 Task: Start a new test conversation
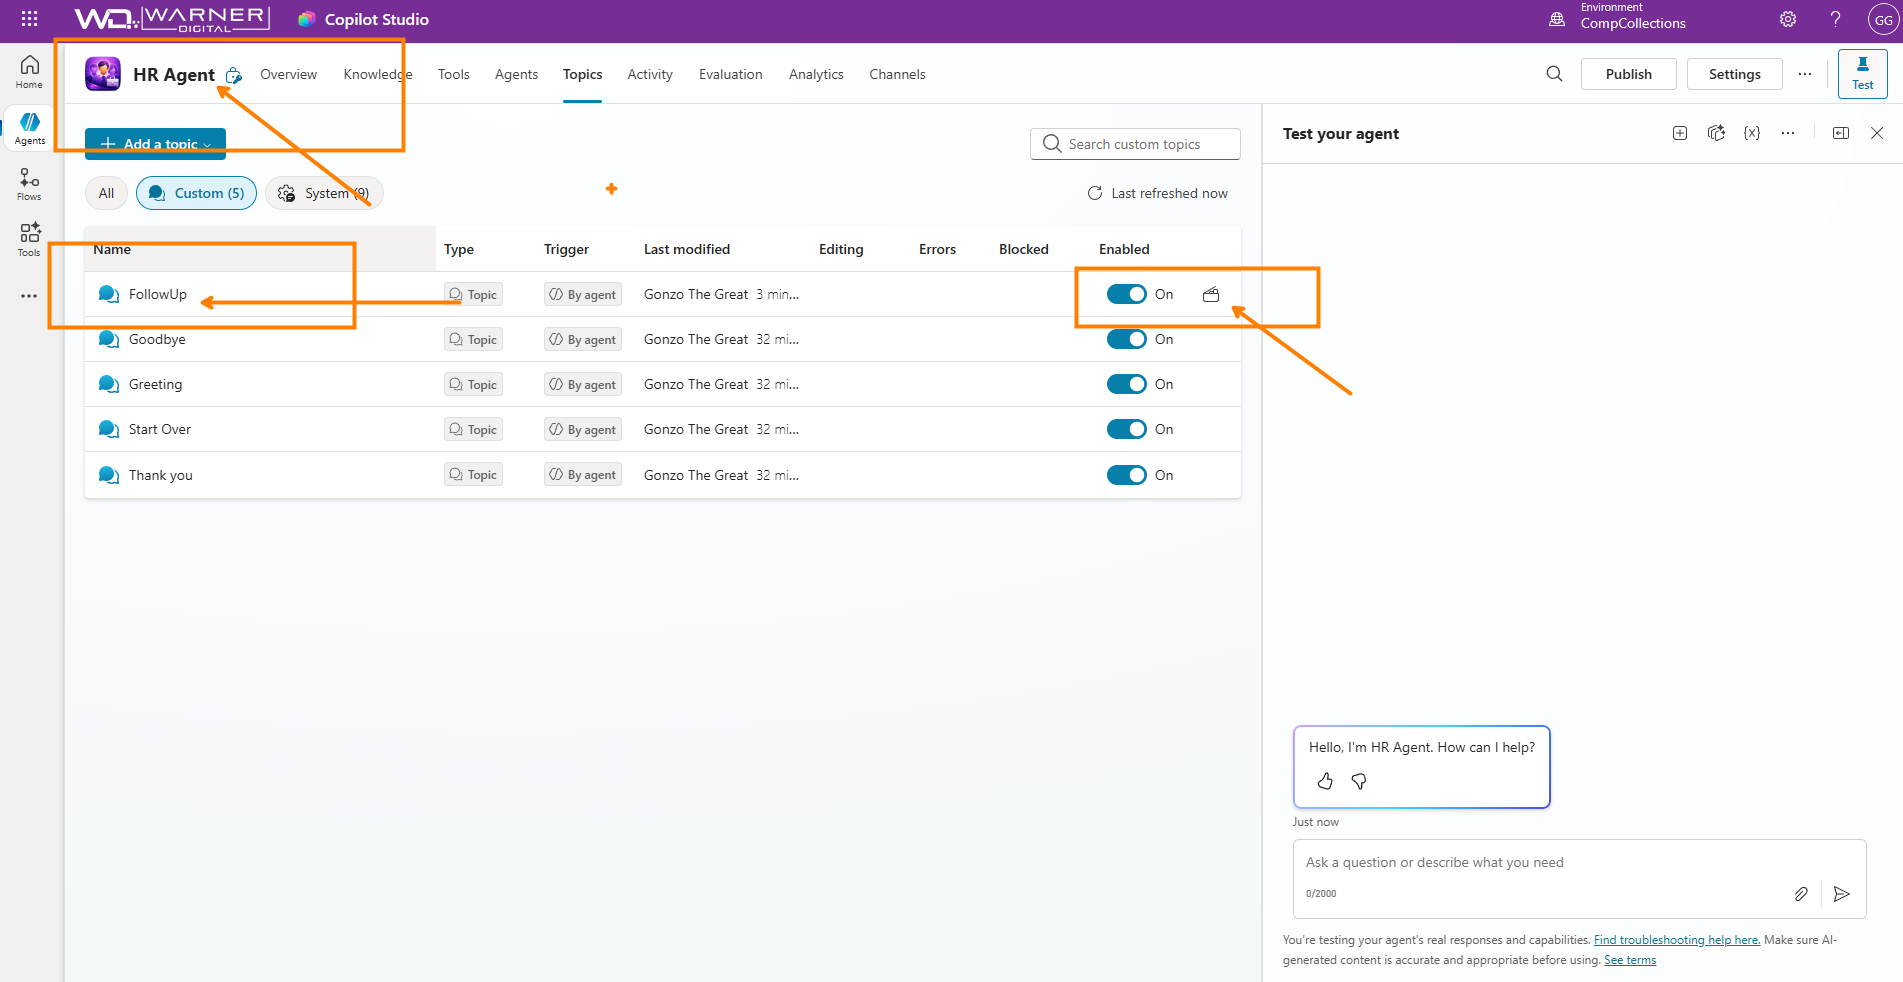[x=1680, y=133]
